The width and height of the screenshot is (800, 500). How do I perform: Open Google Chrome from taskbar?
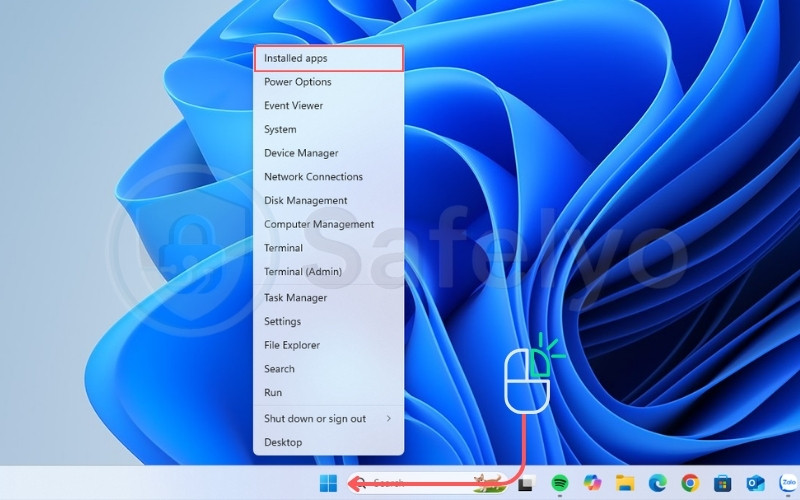click(x=690, y=483)
